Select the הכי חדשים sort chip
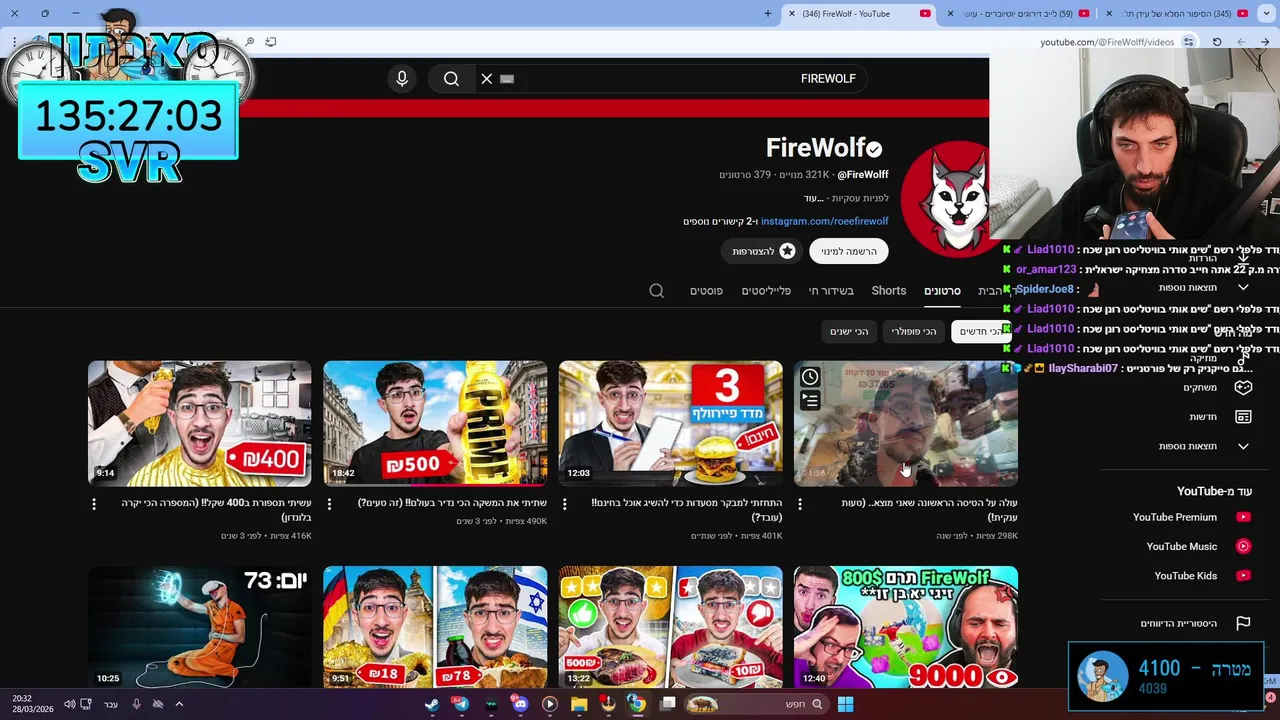The height and width of the screenshot is (720, 1280). pos(981,331)
